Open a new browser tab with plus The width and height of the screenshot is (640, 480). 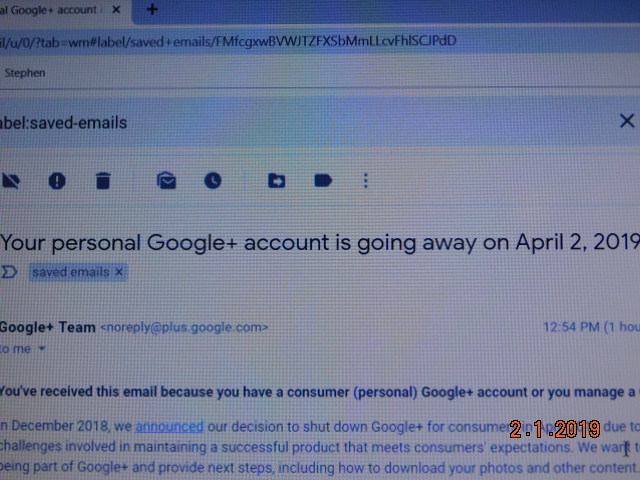tap(152, 9)
